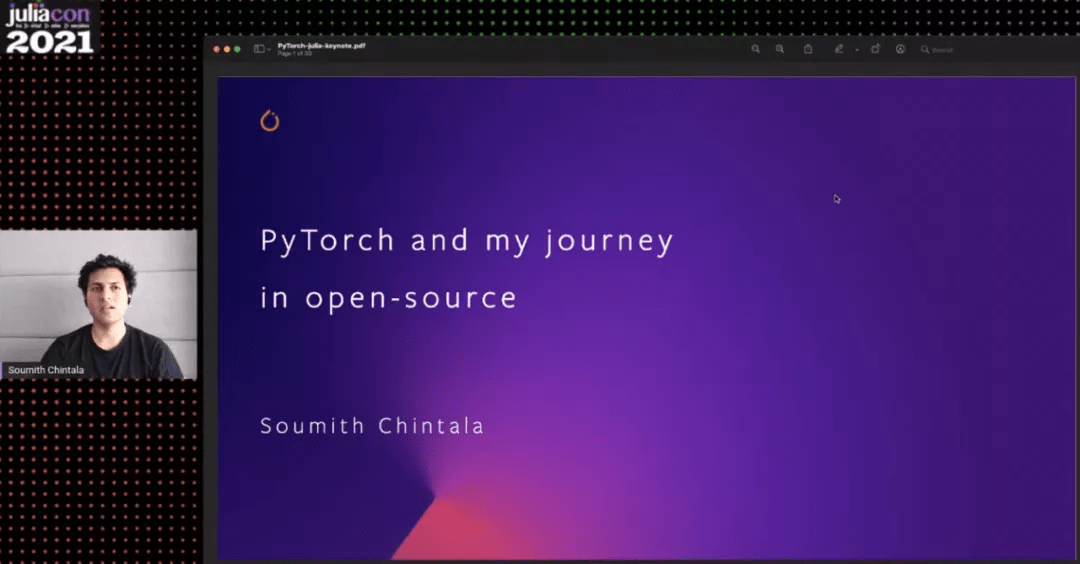Zoom in on the PDF page
The image size is (1080, 564).
[x=780, y=49]
